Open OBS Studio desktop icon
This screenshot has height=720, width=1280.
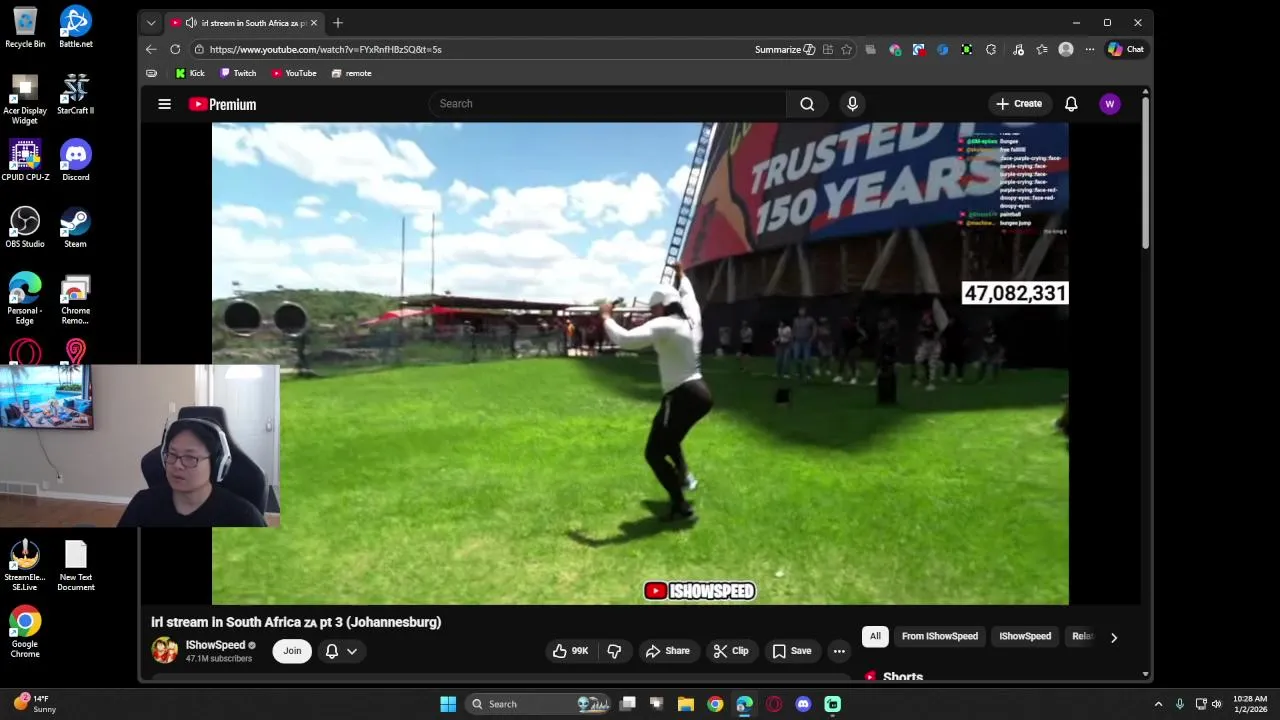25,227
